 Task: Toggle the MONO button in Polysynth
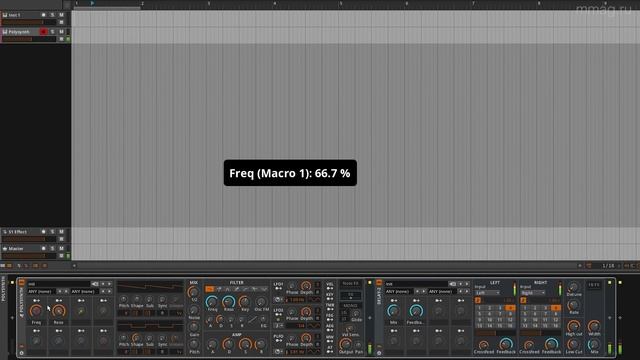(x=351, y=305)
